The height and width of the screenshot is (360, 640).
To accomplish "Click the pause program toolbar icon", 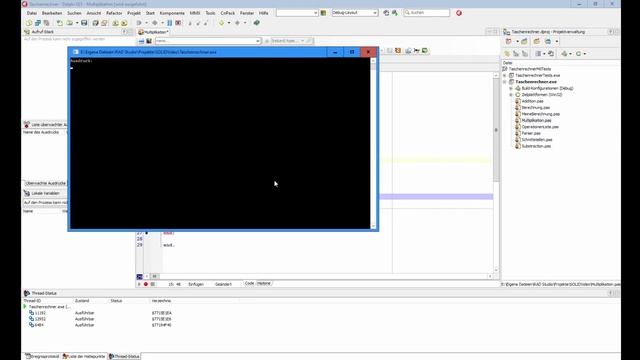I will (x=169, y=23).
